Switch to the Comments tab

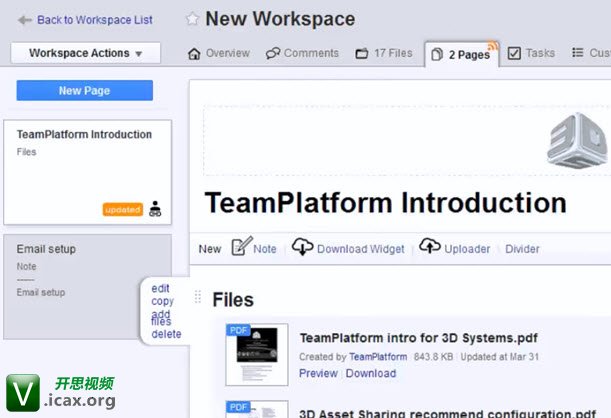302,53
